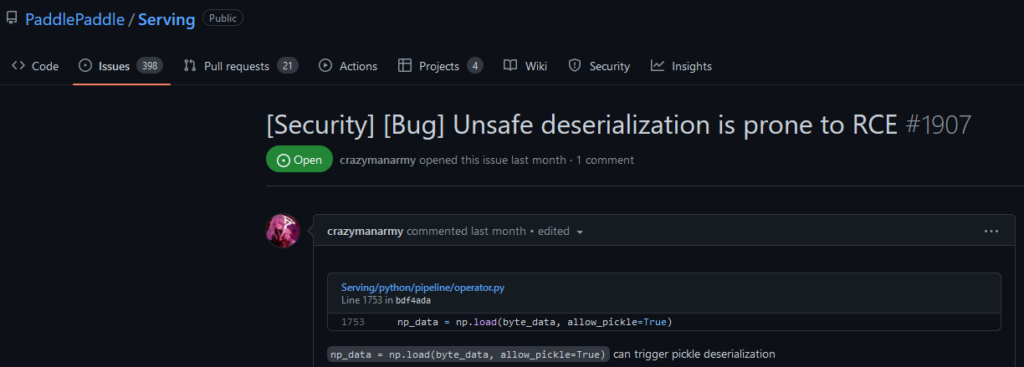Viewport: 1024px width, 367px height.
Task: Click the Security shield icon
Action: click(x=575, y=65)
